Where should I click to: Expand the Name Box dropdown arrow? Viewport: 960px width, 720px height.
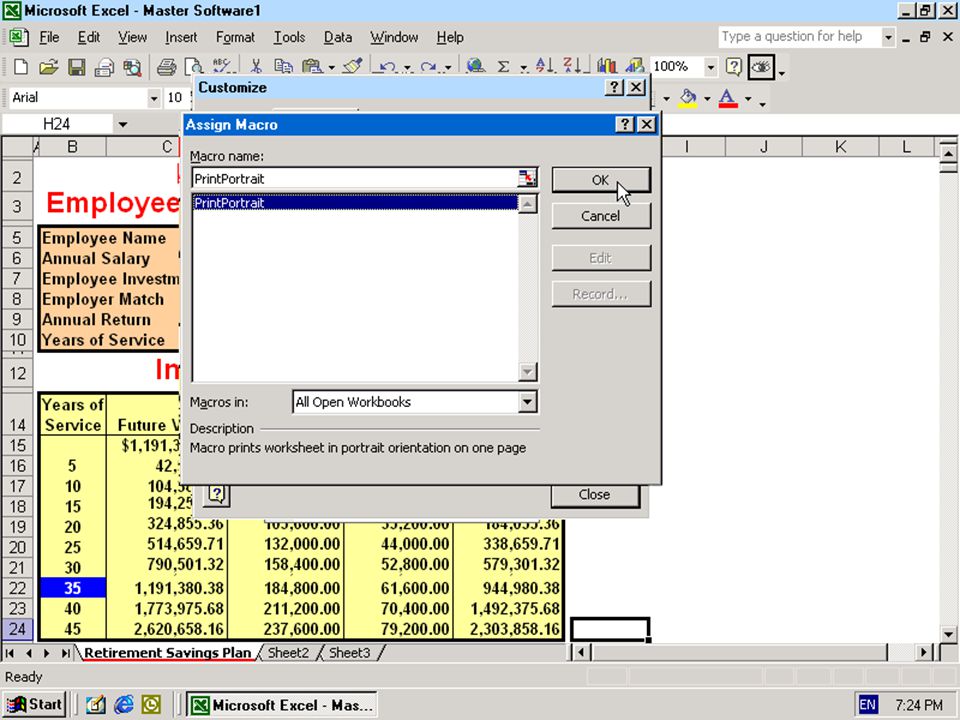coord(123,124)
